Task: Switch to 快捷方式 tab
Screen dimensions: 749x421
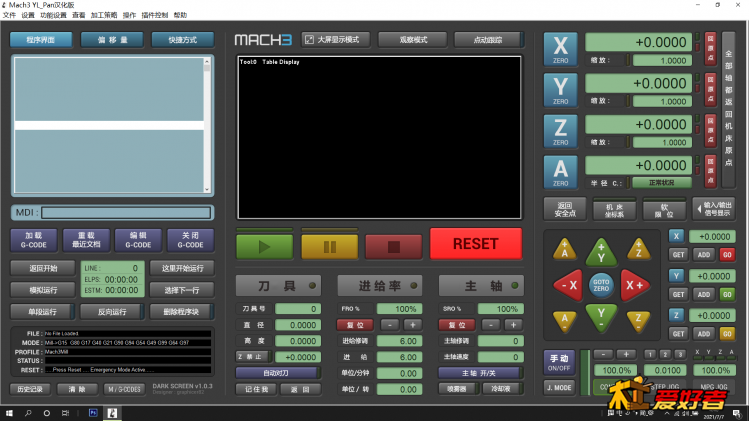Action: (x=183, y=40)
